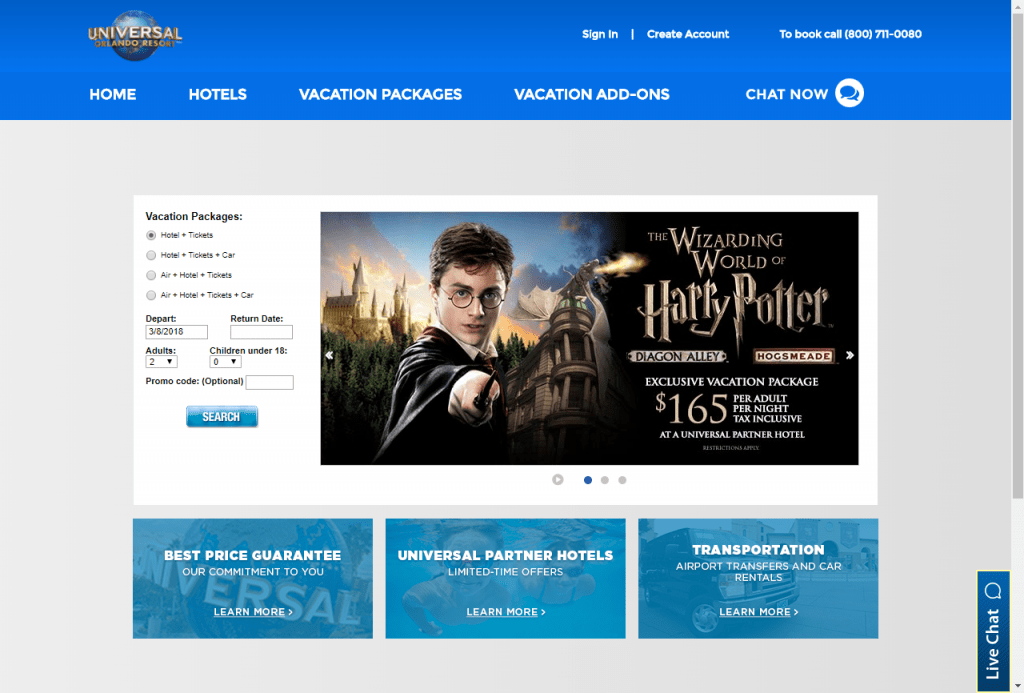Focus the Promo code field
The width and height of the screenshot is (1024, 693).
coord(270,382)
